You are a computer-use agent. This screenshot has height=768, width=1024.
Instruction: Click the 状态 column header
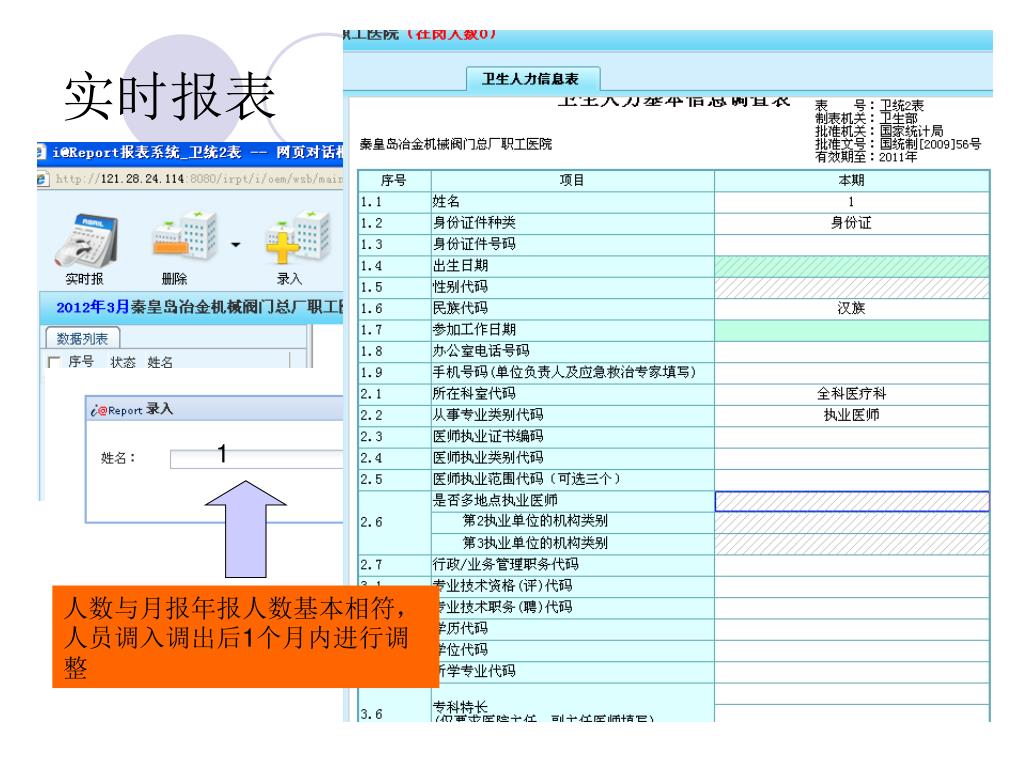click(122, 362)
